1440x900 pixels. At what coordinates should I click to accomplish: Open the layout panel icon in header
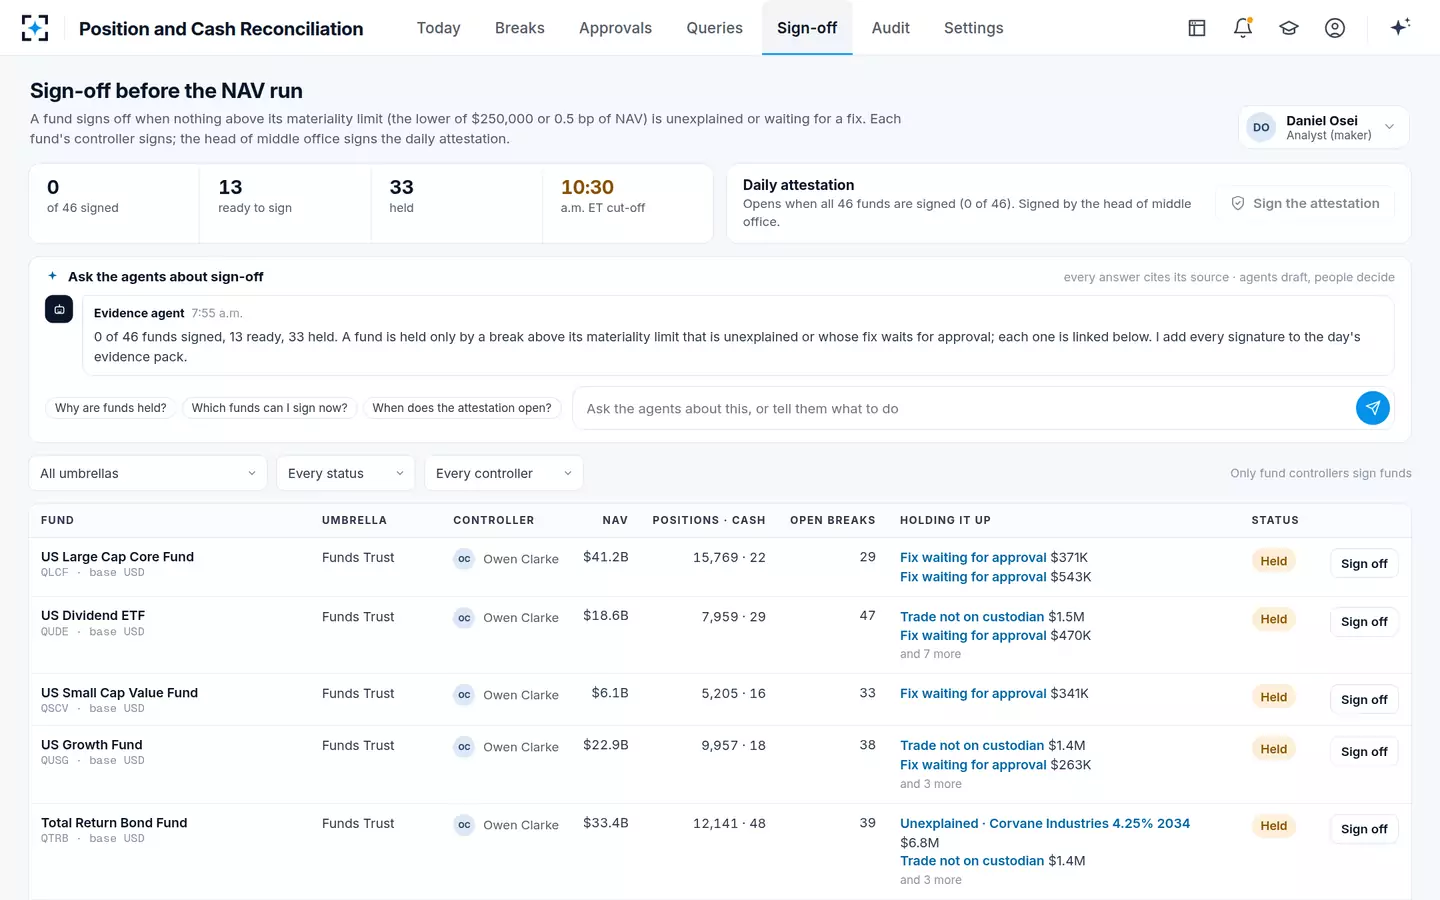coord(1197,28)
